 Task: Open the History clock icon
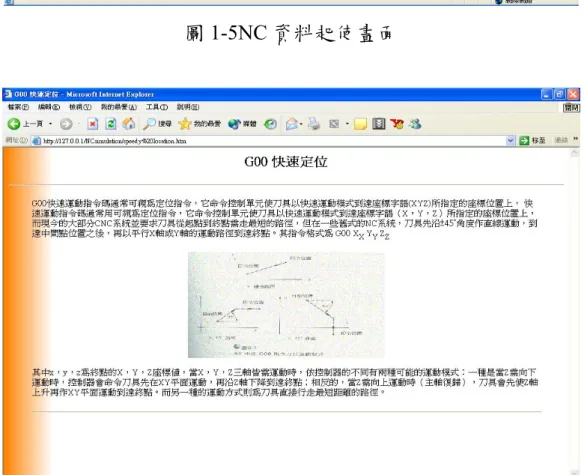pyautogui.click(x=270, y=124)
